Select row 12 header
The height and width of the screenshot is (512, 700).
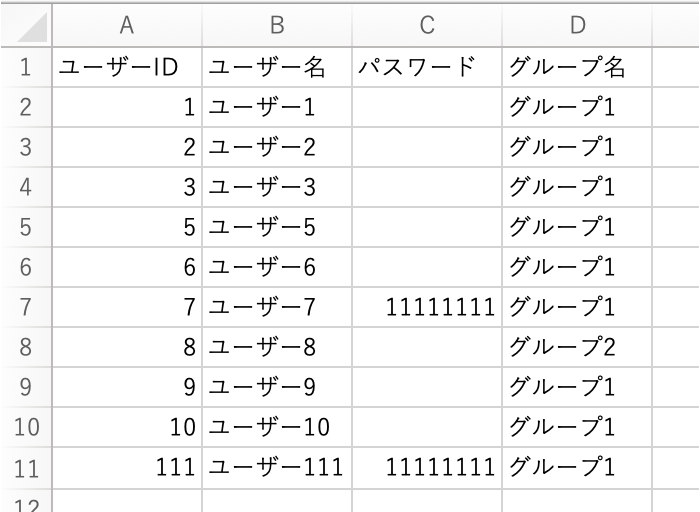[x=27, y=501]
